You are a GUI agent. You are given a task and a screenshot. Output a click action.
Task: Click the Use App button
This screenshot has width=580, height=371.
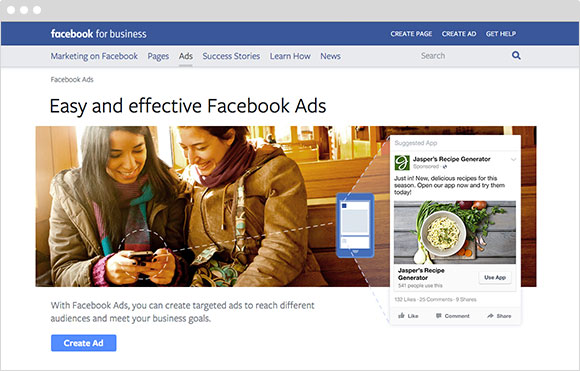pos(495,277)
